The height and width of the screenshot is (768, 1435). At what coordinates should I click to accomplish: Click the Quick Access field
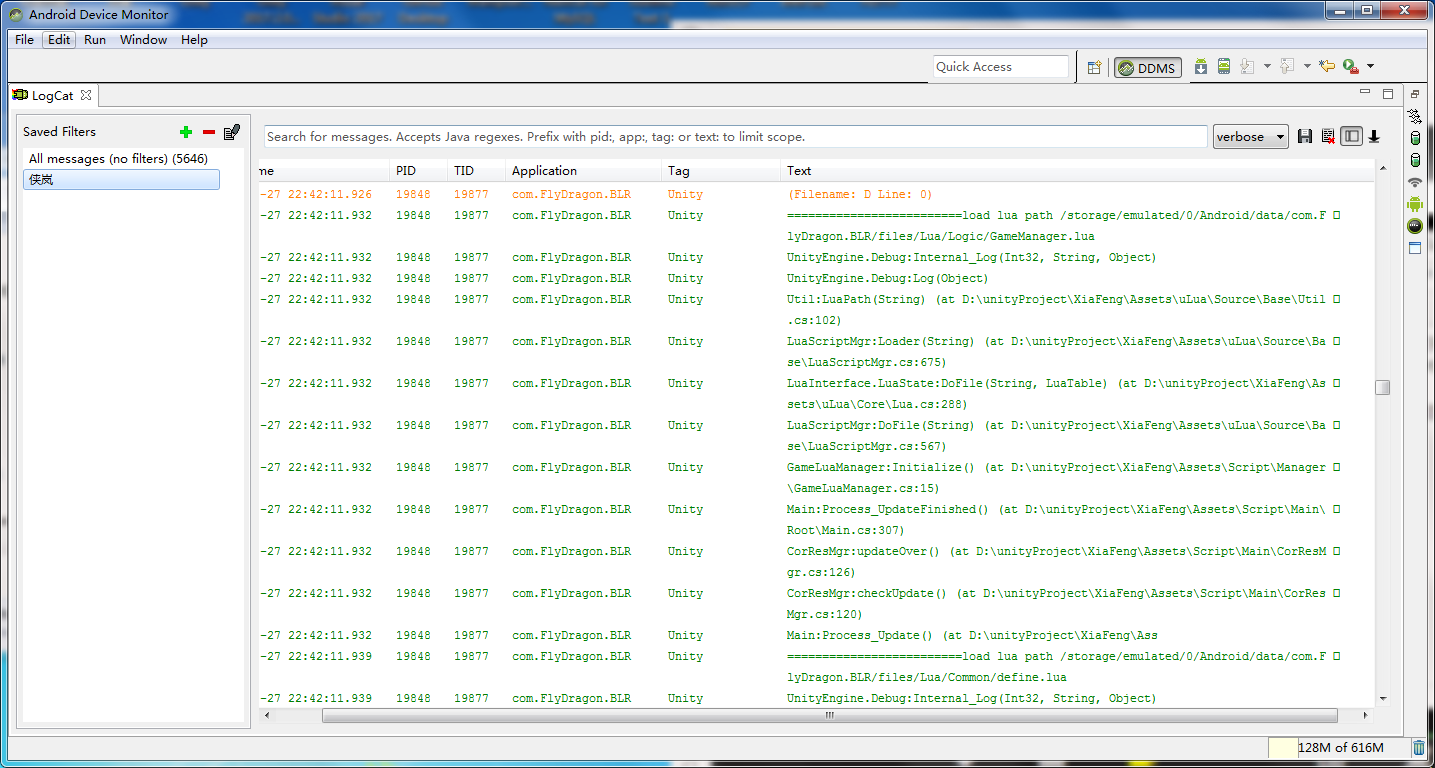1001,67
